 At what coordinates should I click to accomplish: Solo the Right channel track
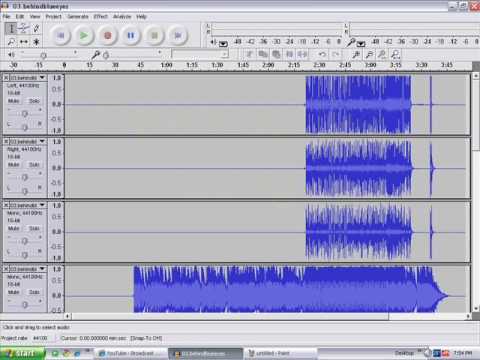(x=34, y=165)
